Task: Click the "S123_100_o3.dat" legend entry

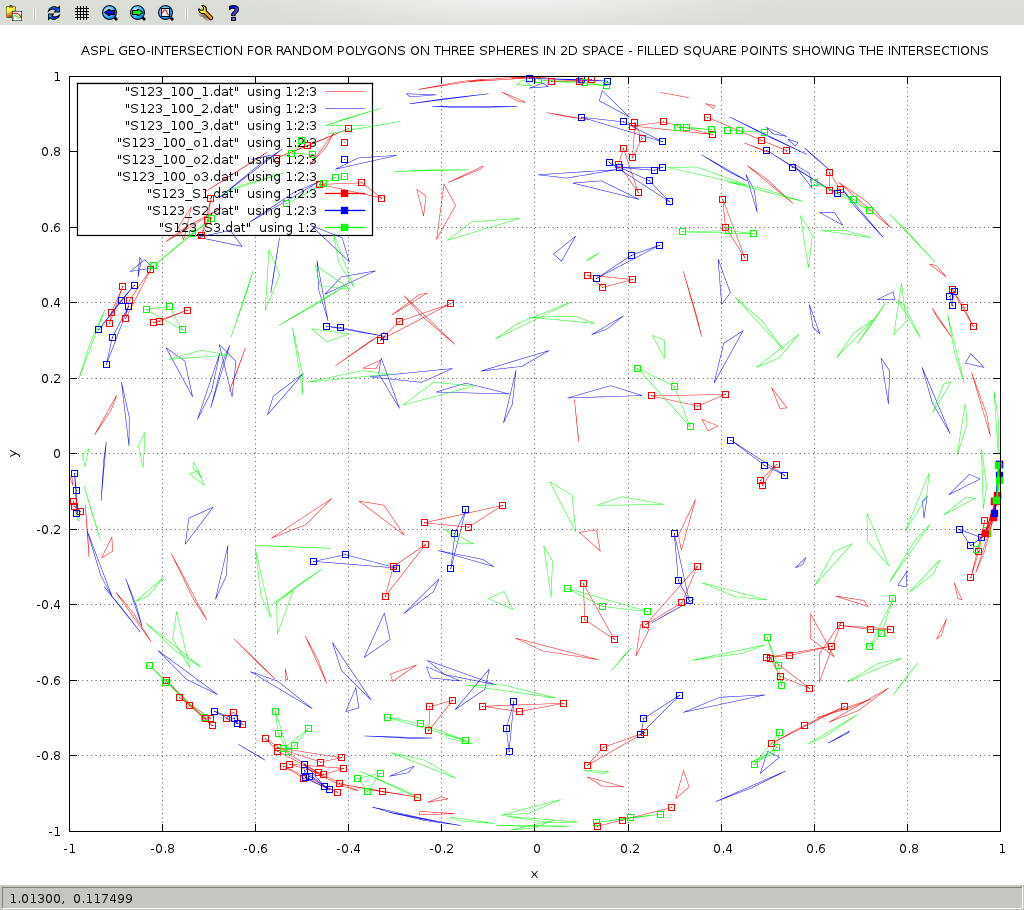Action: coord(177,176)
